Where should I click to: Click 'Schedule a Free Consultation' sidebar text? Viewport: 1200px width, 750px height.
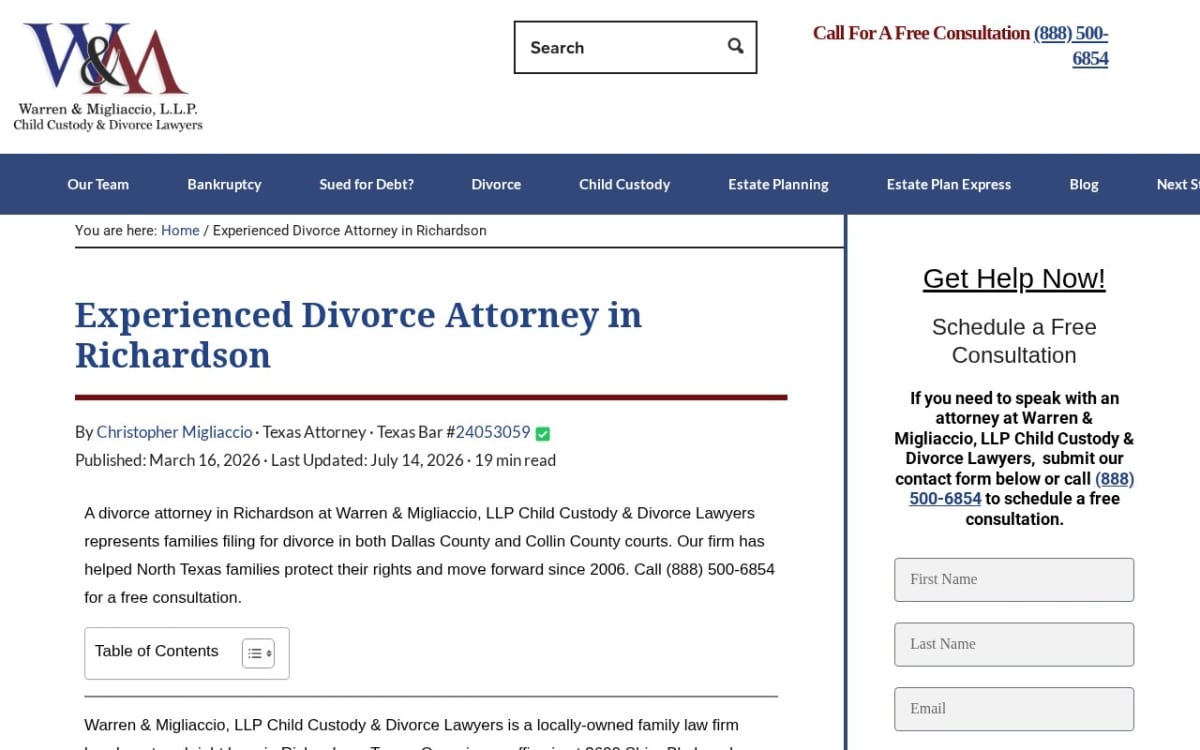click(x=1014, y=341)
